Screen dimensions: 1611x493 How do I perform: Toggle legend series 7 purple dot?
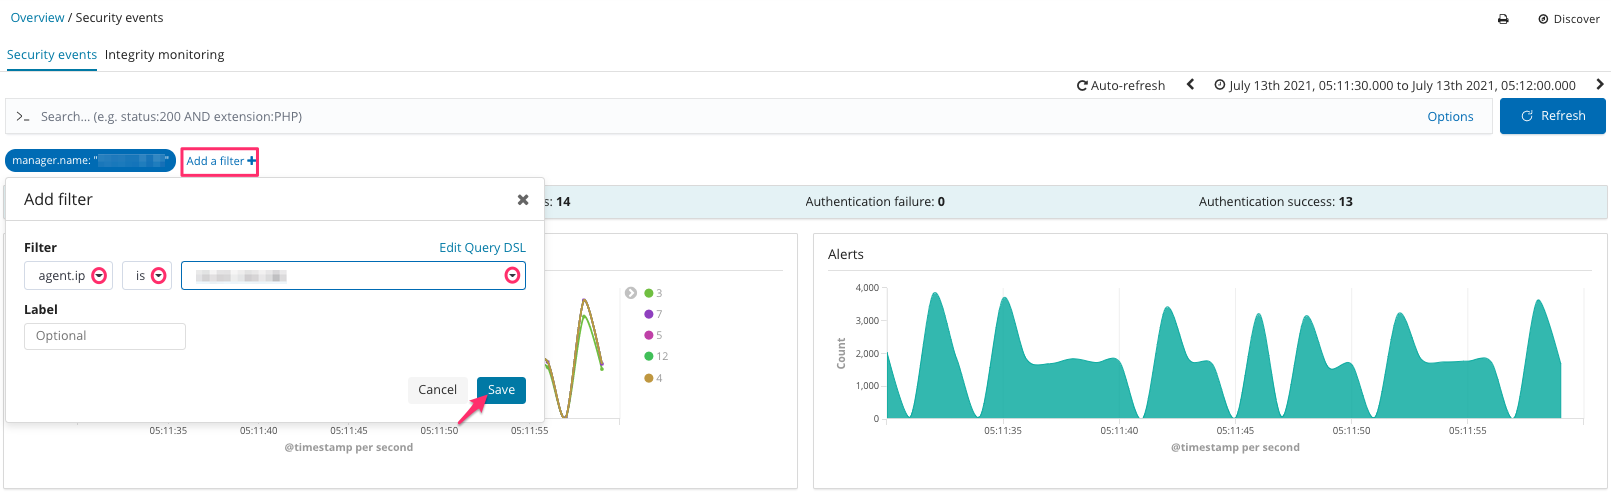pos(649,314)
